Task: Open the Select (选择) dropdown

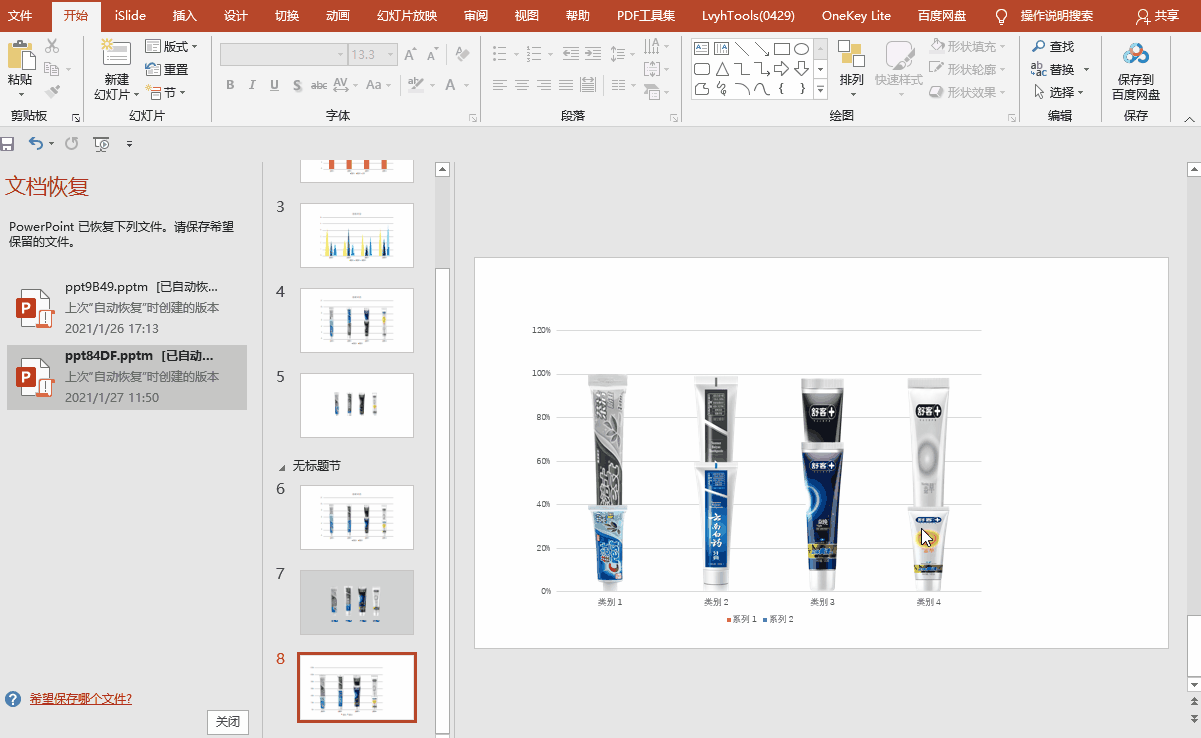Action: [1058, 92]
